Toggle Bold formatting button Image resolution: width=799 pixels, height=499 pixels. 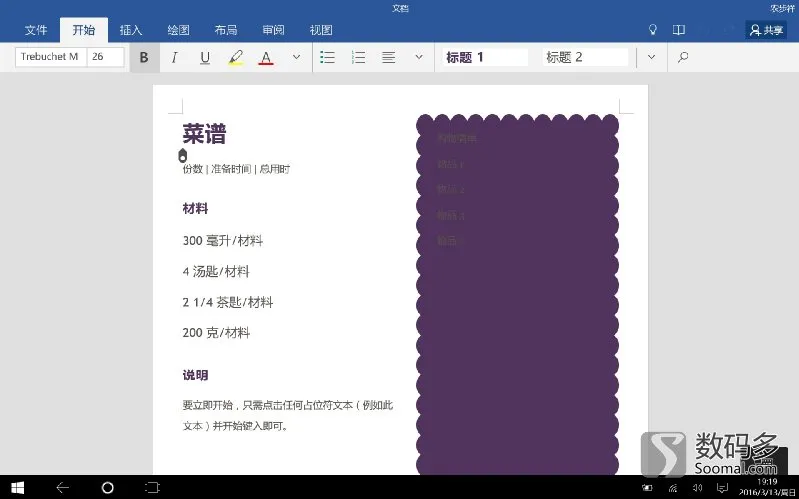tap(144, 57)
